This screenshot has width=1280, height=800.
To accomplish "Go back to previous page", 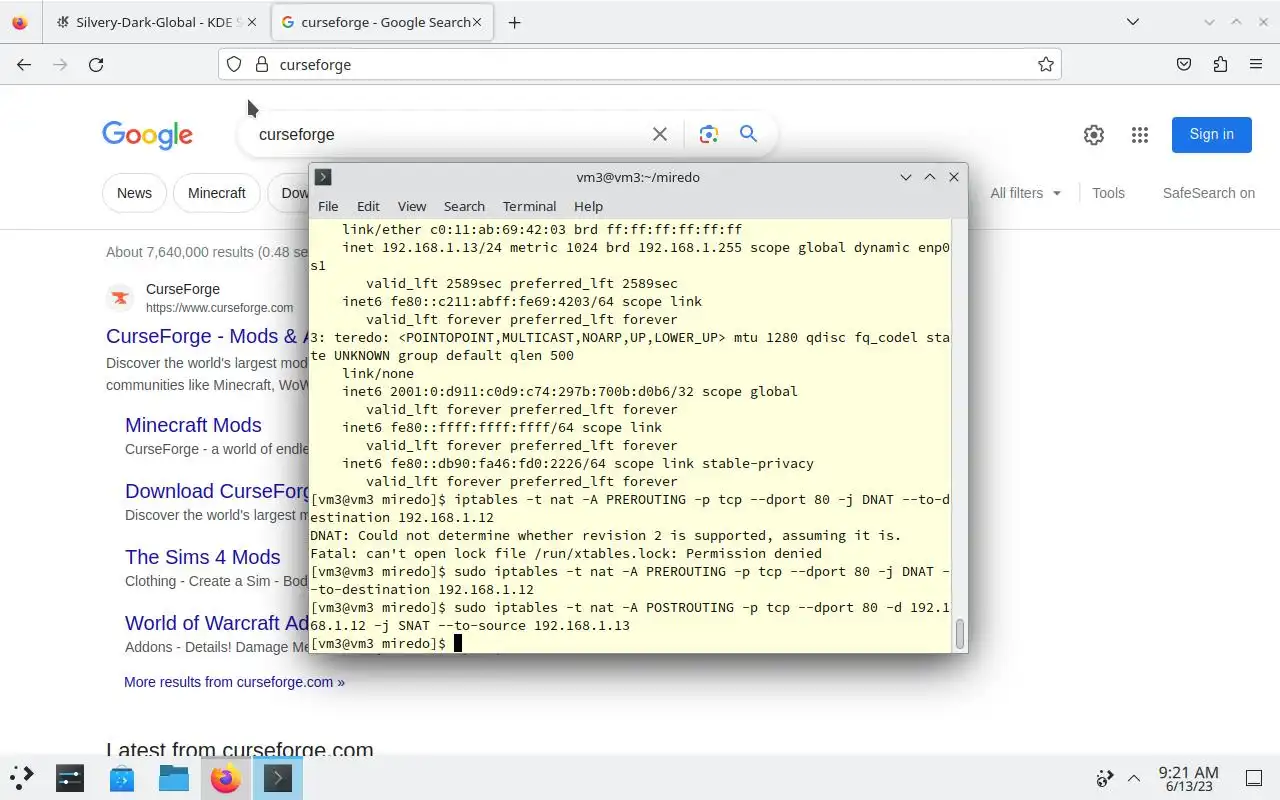I will click(x=24, y=64).
